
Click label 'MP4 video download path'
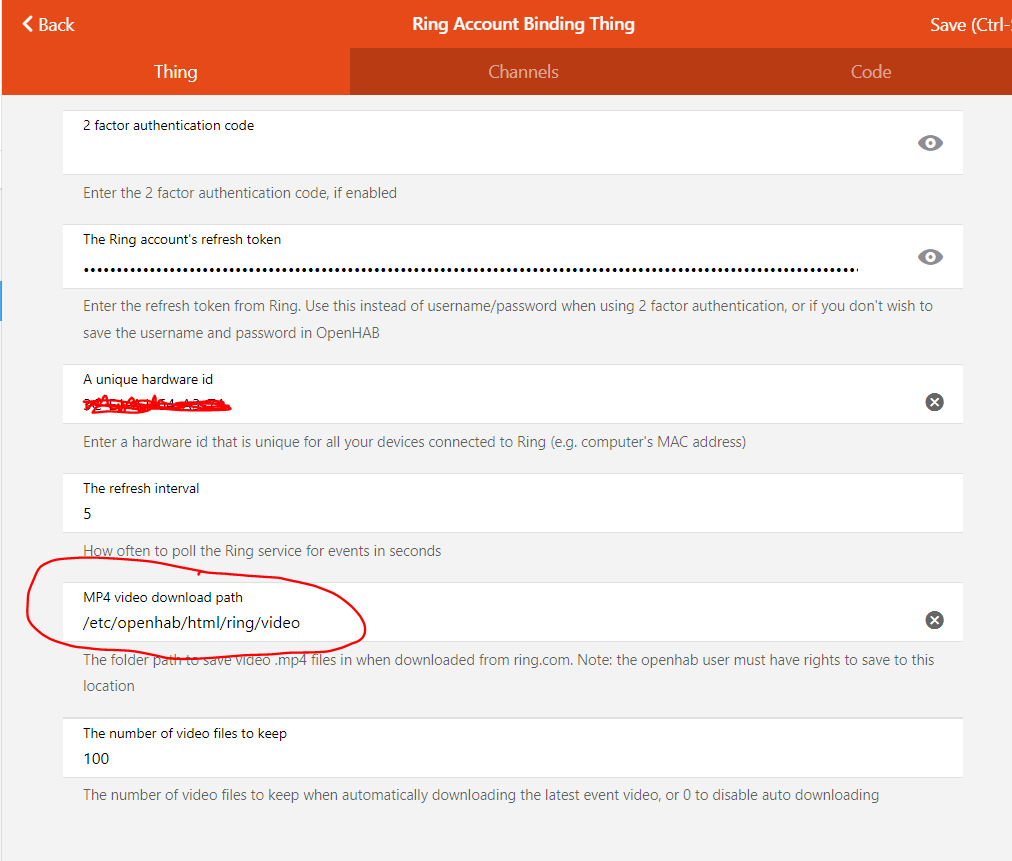pos(163,598)
